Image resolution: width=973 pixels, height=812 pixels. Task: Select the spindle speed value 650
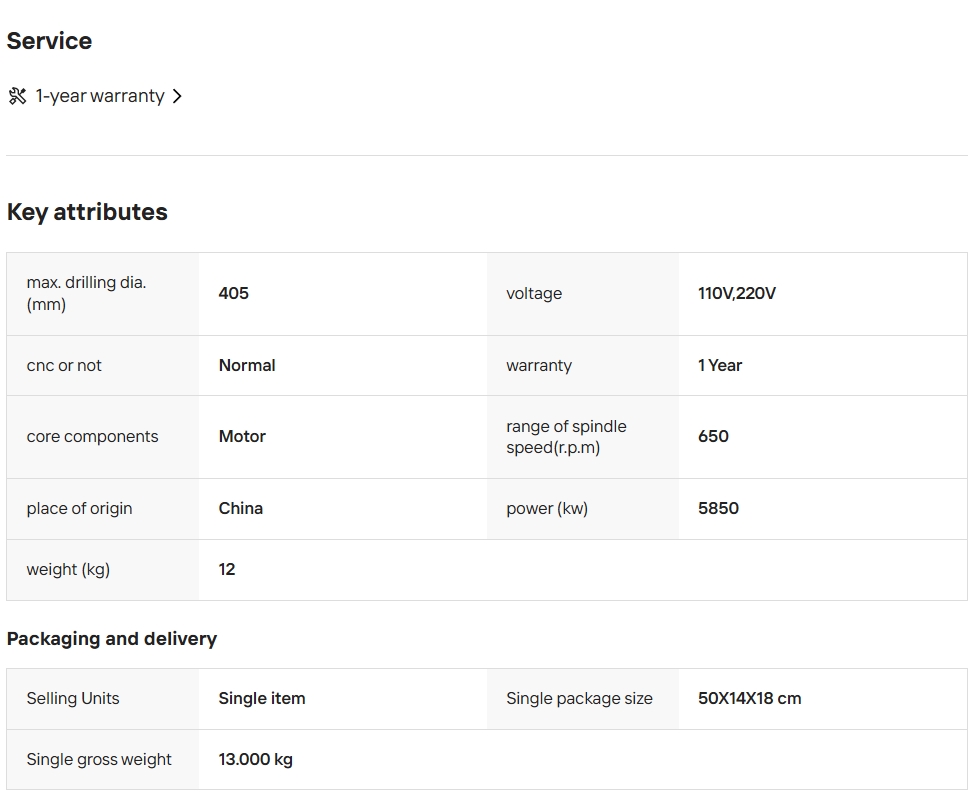[713, 436]
